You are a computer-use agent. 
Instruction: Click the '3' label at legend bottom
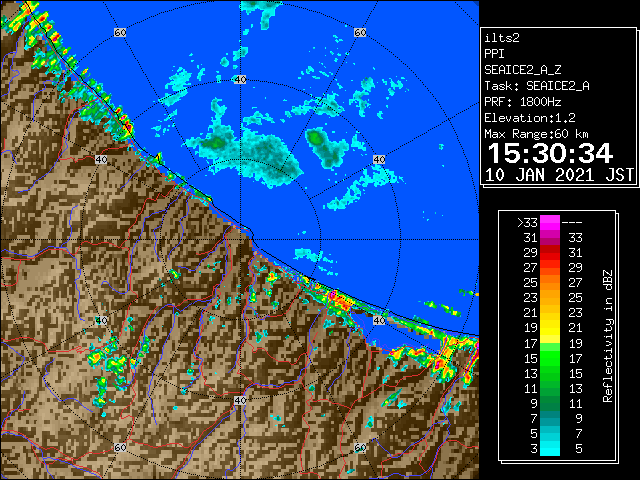(x=534, y=449)
